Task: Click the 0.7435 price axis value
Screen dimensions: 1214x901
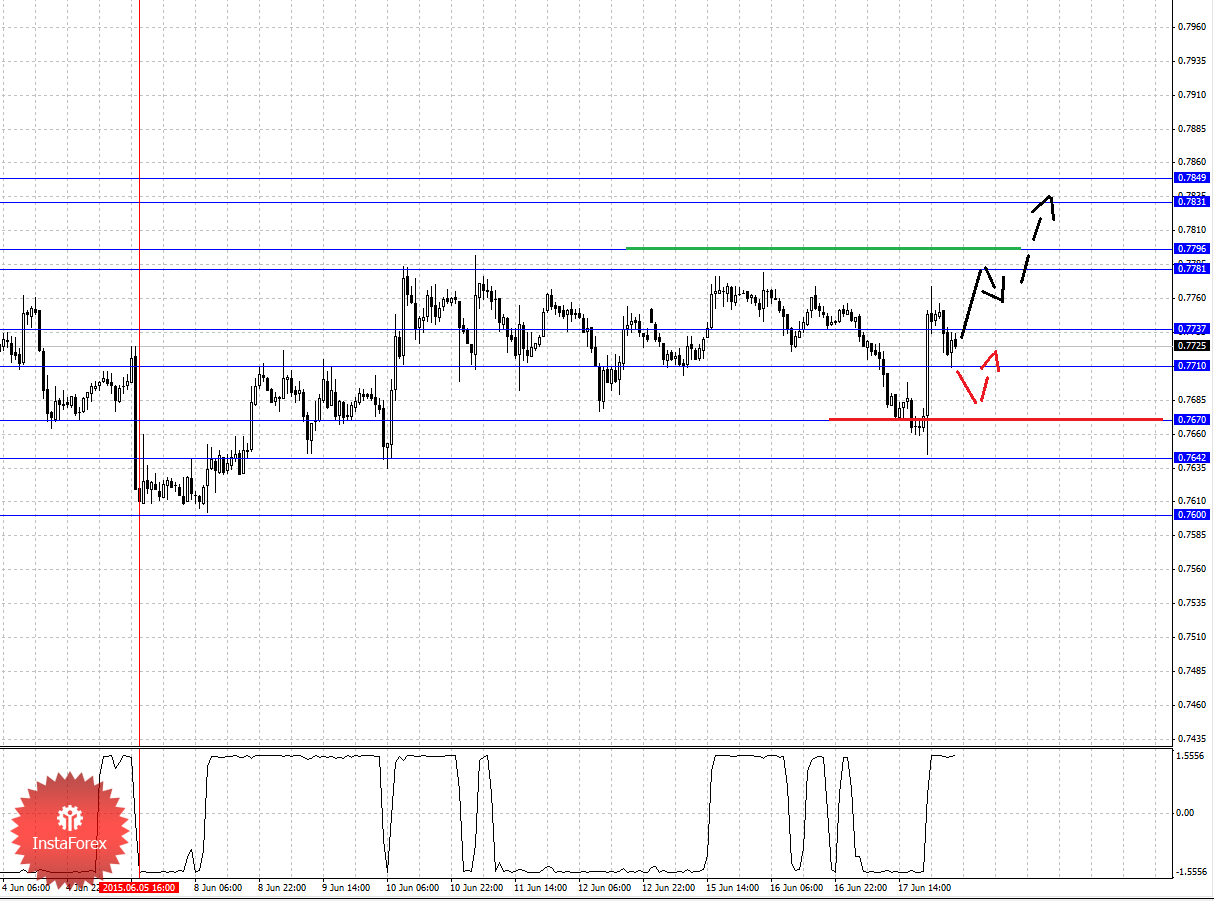Action: (1192, 738)
